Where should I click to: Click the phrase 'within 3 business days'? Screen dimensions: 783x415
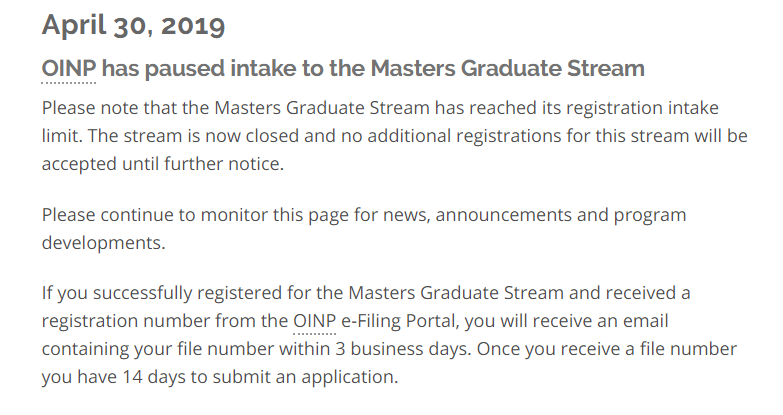[x=375, y=349]
